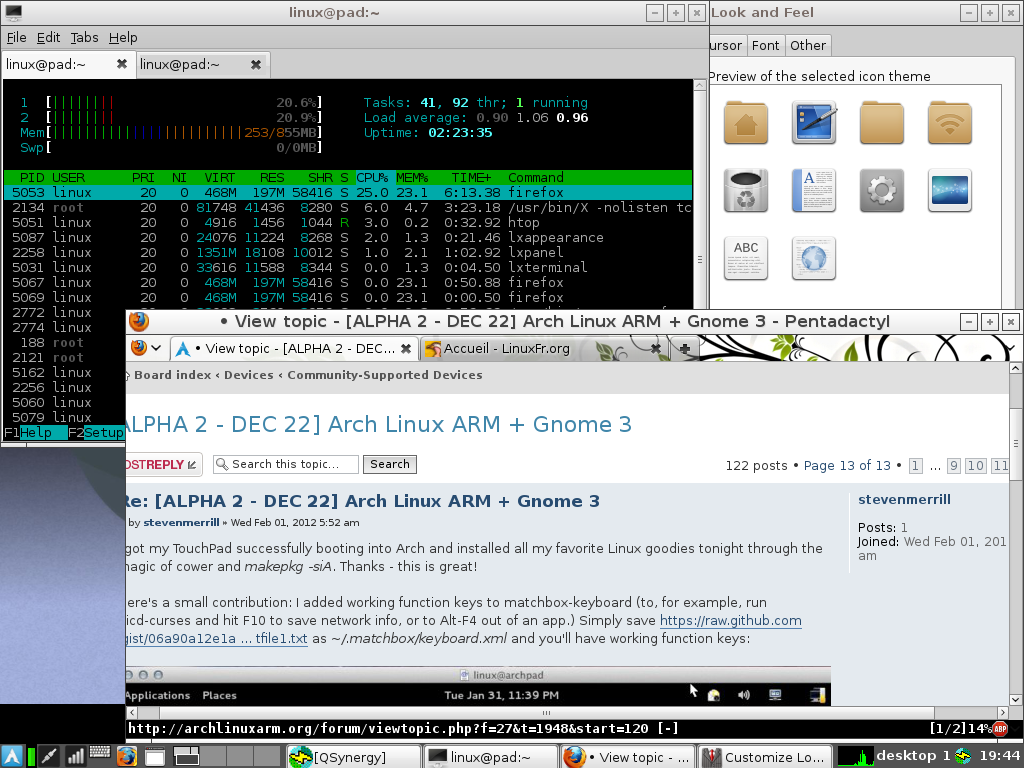Open stevenmerrill profile link in right sidebar
Image resolution: width=1024 pixels, height=768 pixels.
coord(904,500)
